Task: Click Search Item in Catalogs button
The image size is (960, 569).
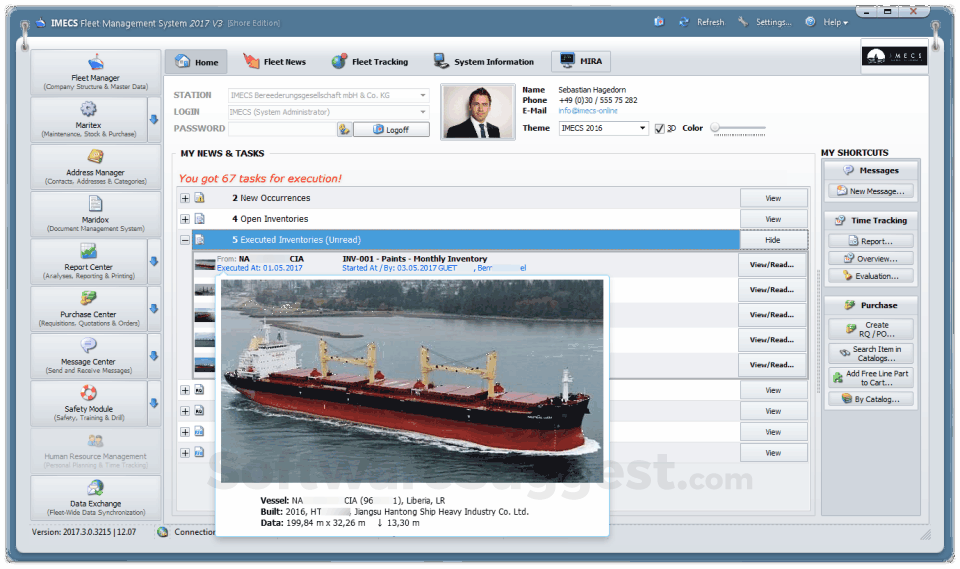Action: pos(871,353)
